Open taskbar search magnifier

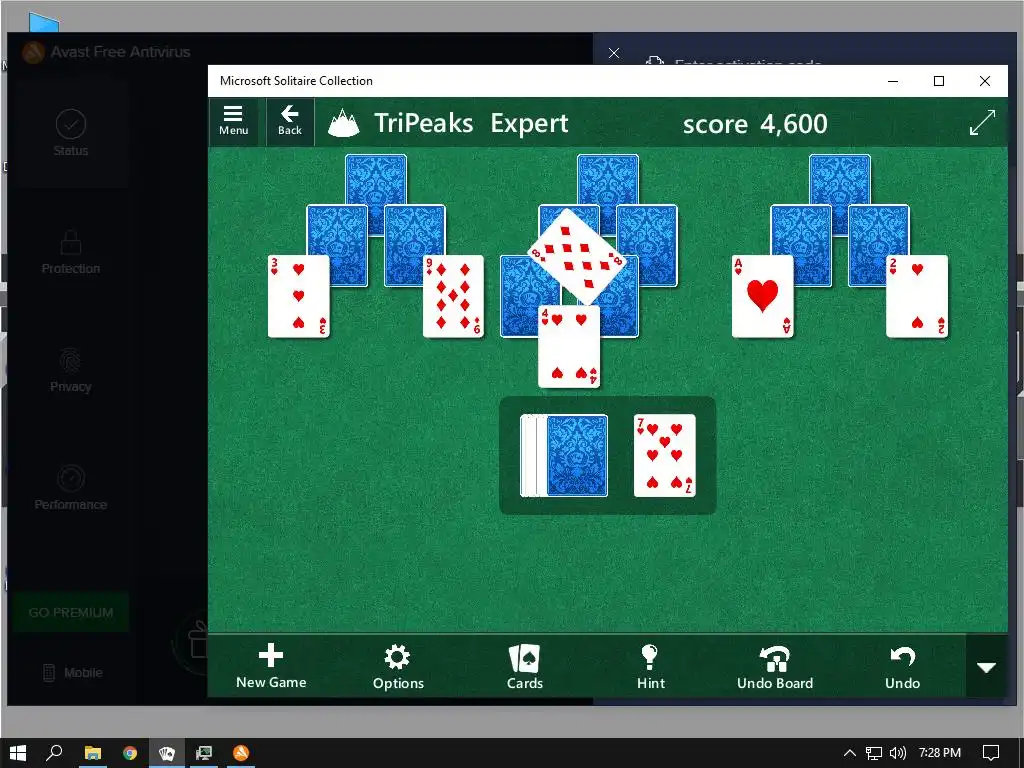54,753
